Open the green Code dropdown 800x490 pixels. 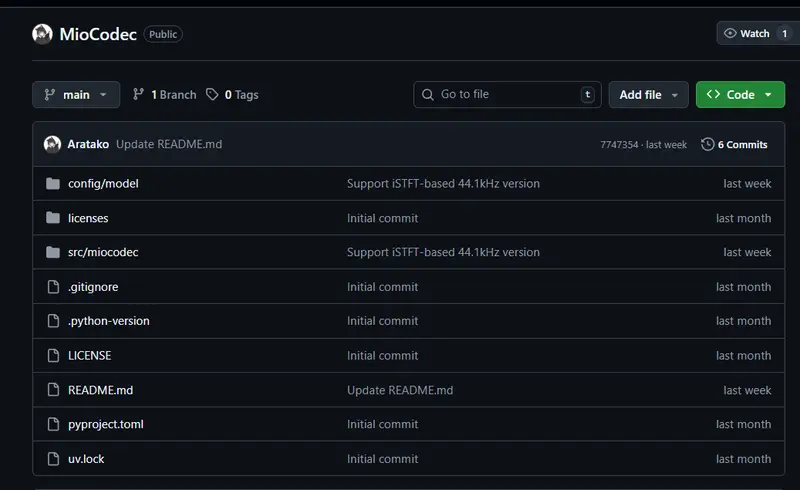tap(740, 95)
